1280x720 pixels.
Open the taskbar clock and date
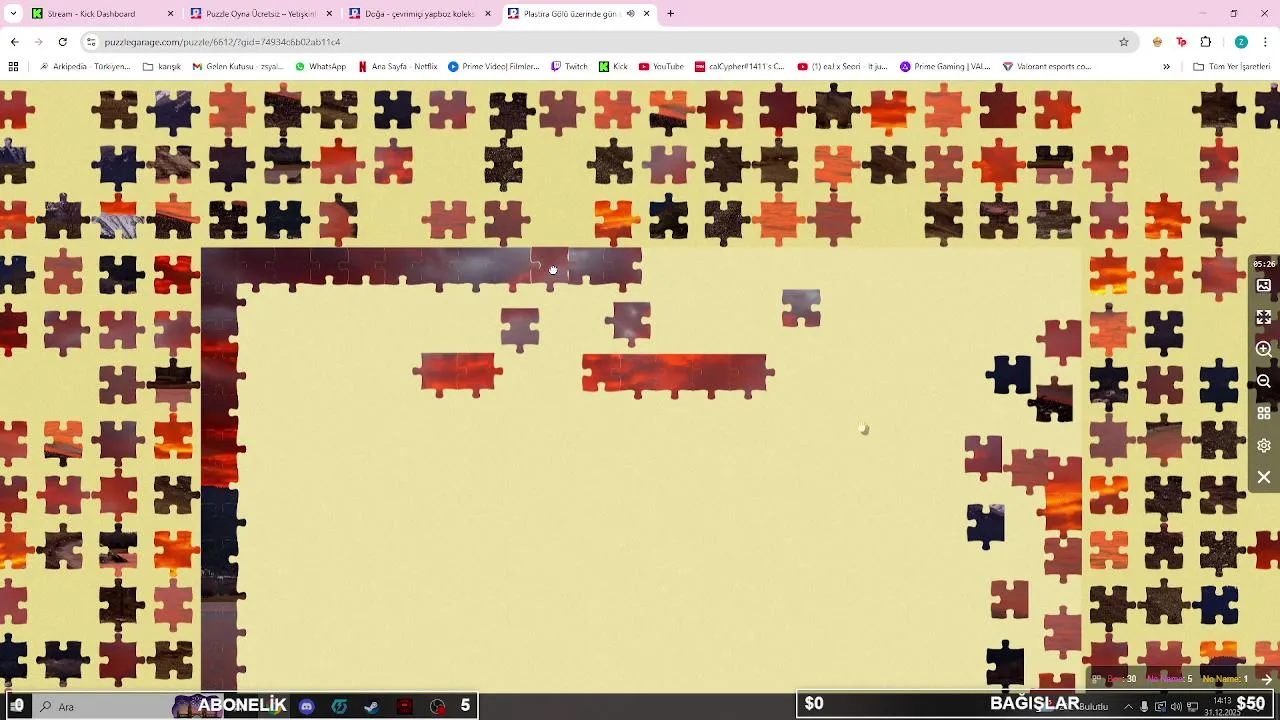[1222, 706]
